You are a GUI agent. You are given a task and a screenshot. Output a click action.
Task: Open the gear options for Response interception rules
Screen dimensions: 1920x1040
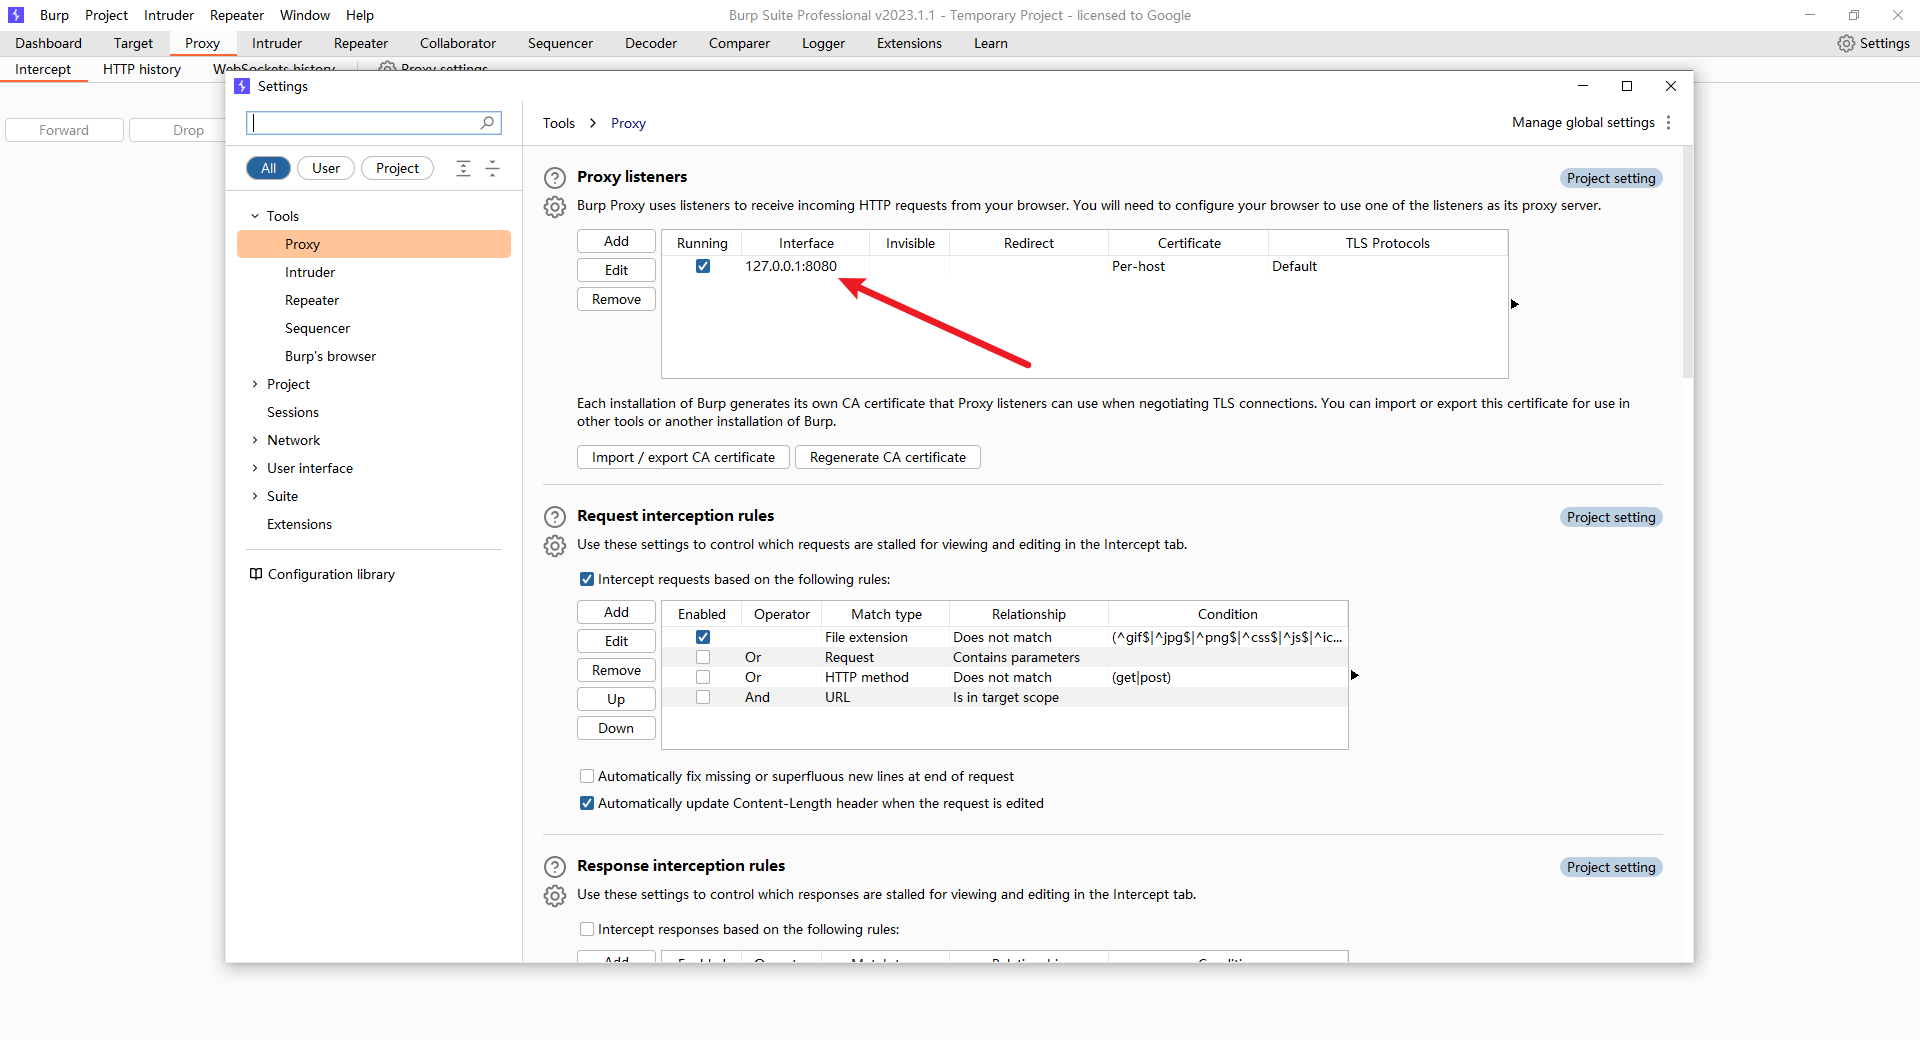555,896
